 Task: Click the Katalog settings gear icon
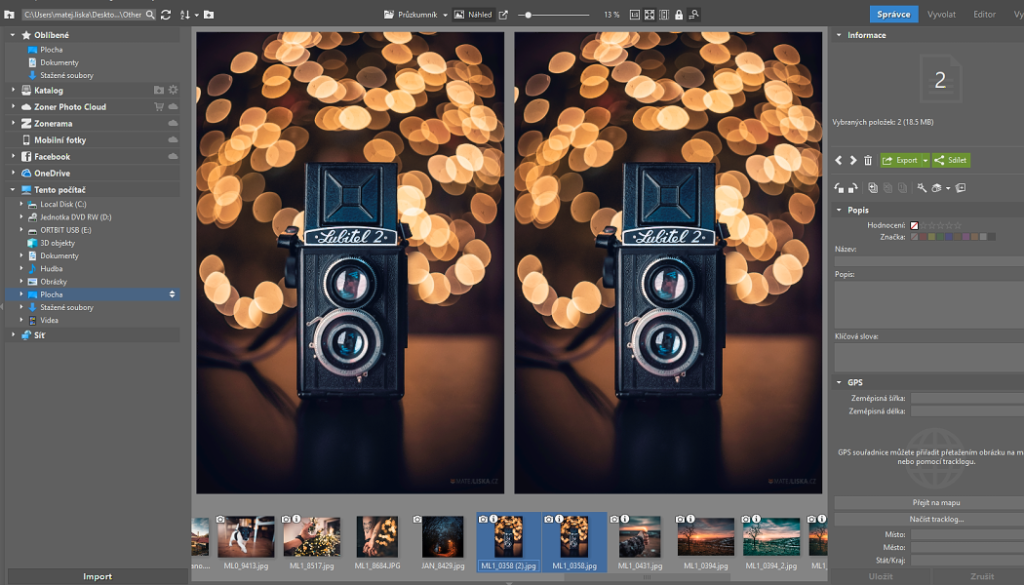(x=173, y=89)
